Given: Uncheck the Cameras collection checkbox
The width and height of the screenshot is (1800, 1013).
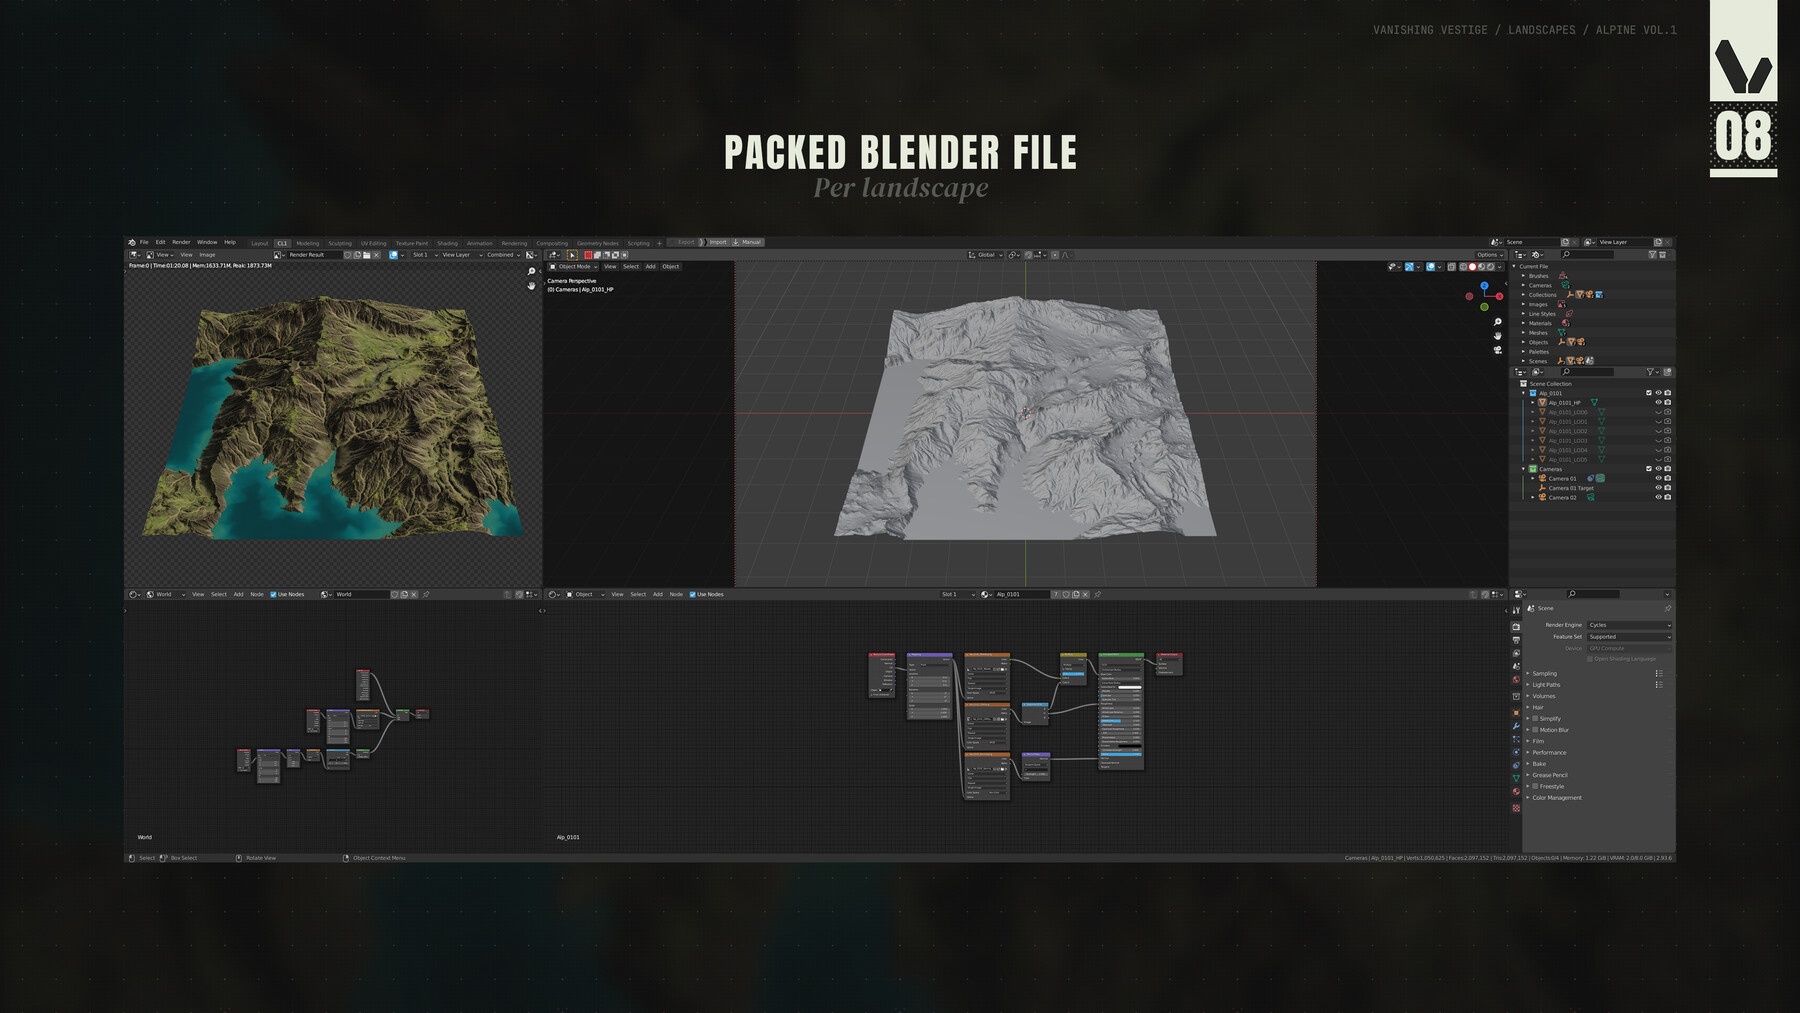Looking at the screenshot, I should 1649,468.
